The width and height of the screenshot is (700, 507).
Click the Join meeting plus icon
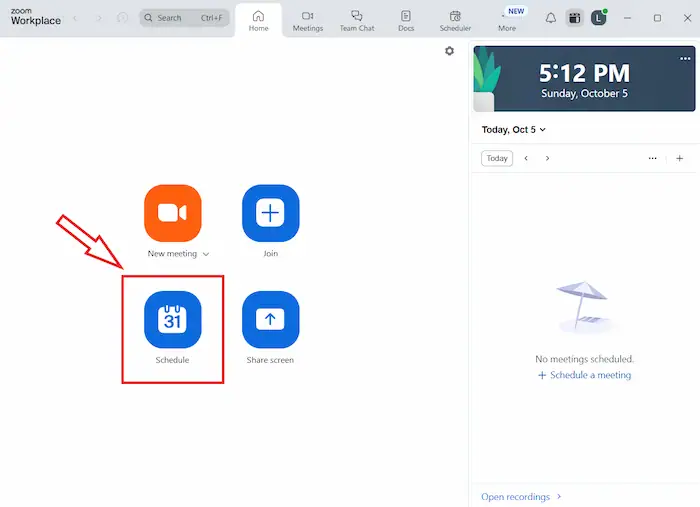[270, 213]
